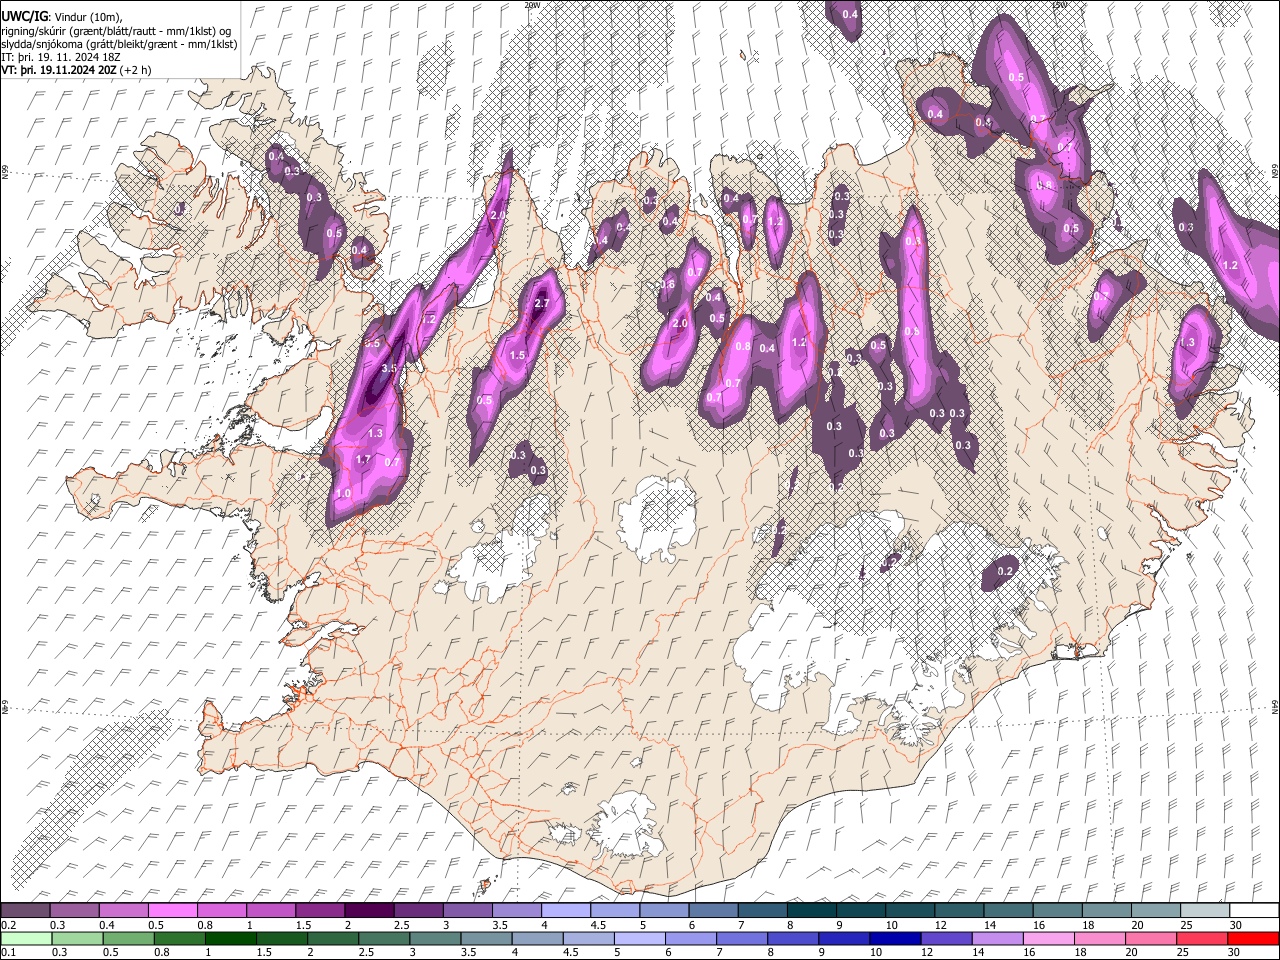
Task: Select the bright red 30 rain legend swatch
Action: point(1254,938)
